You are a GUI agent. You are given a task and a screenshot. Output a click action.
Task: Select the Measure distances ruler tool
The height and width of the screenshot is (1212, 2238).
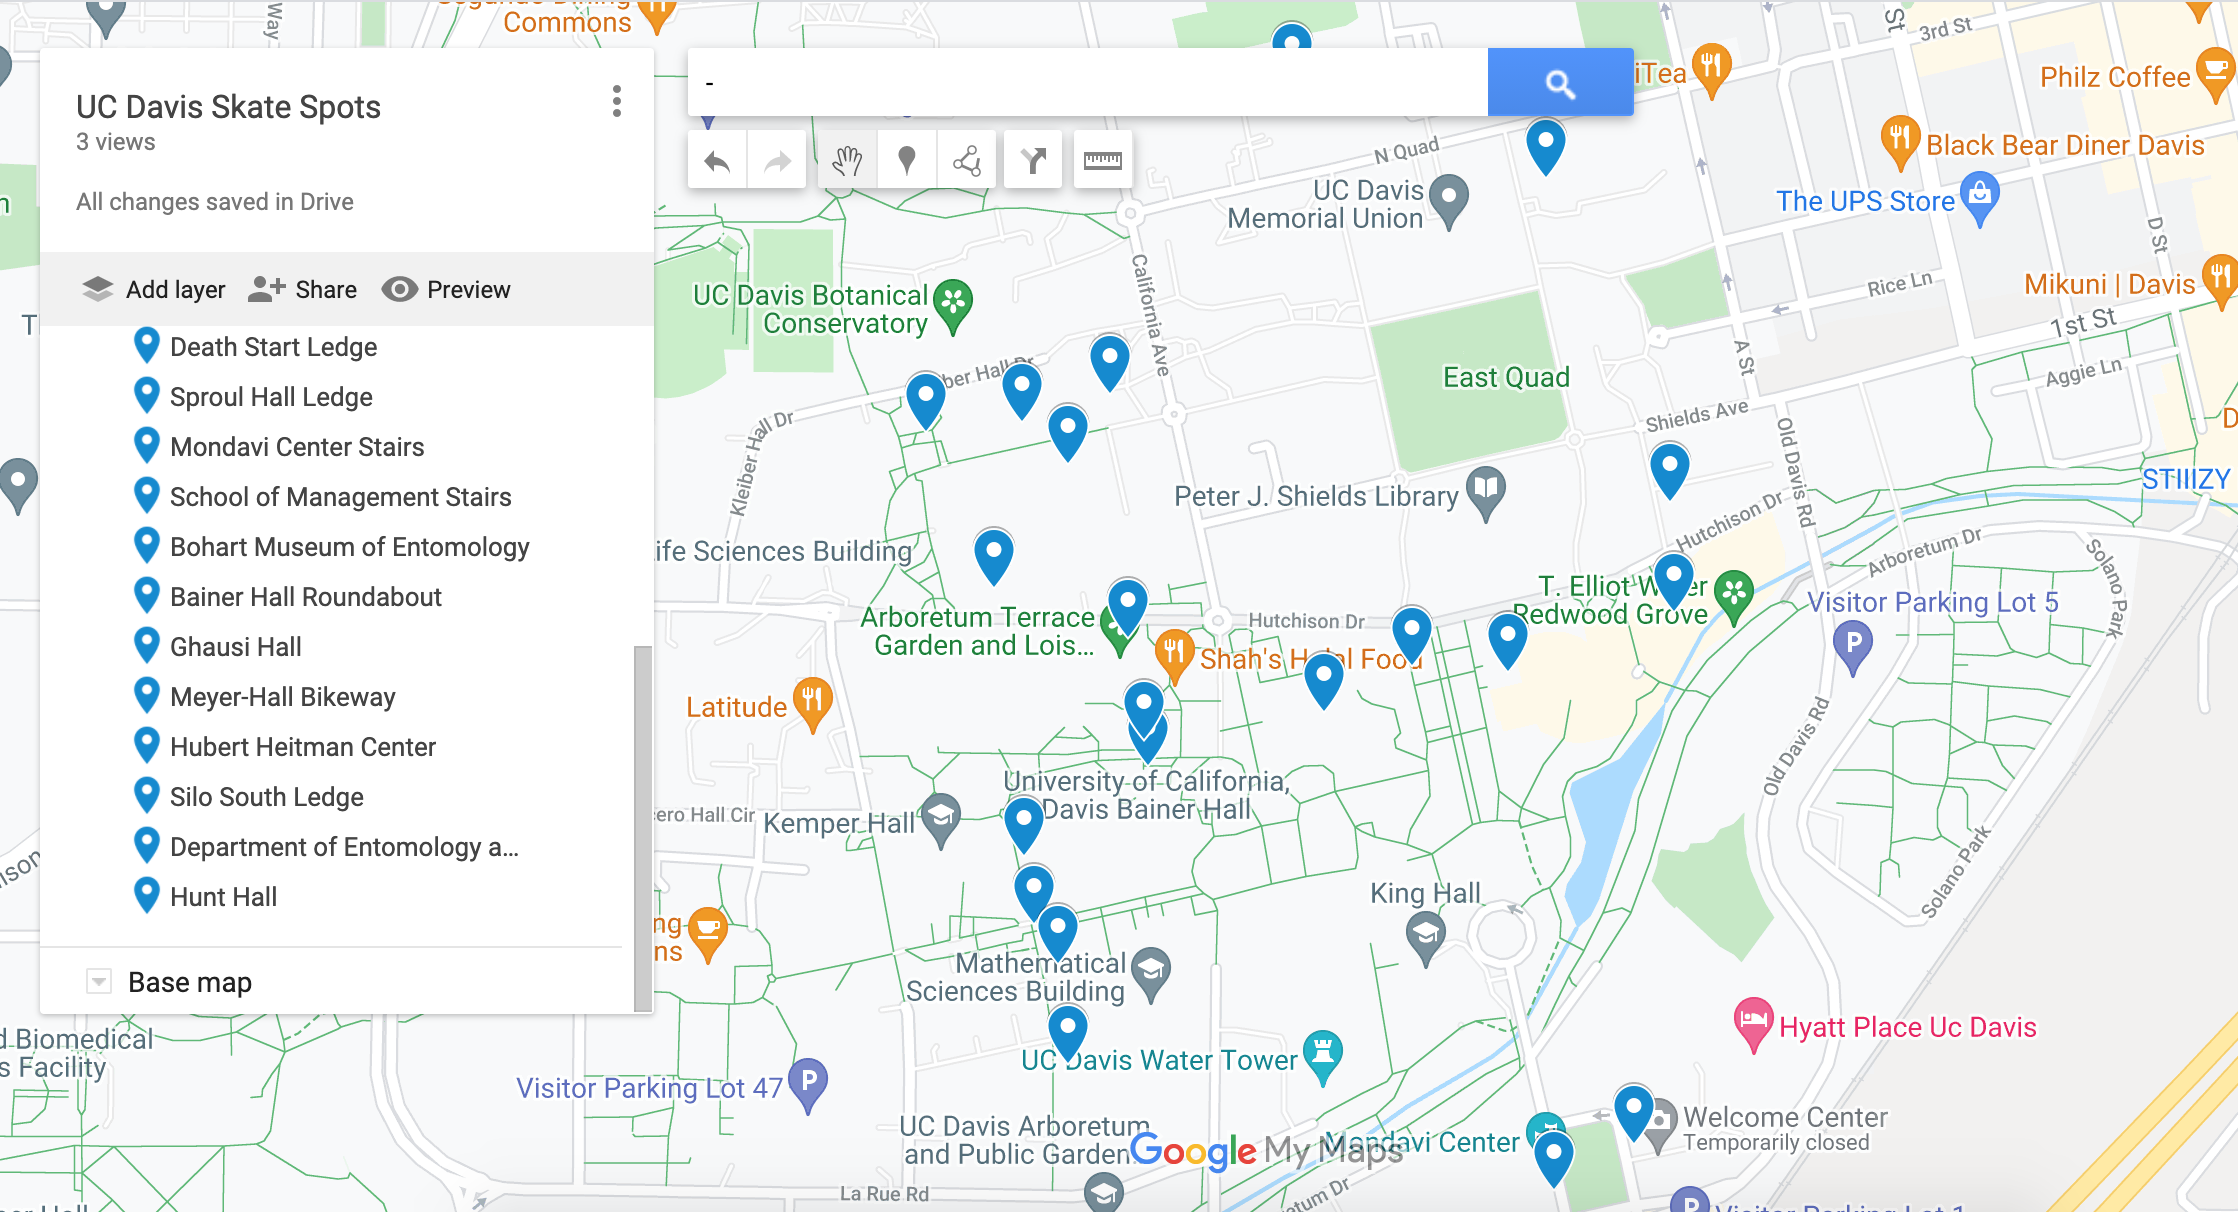pyautogui.click(x=1102, y=160)
